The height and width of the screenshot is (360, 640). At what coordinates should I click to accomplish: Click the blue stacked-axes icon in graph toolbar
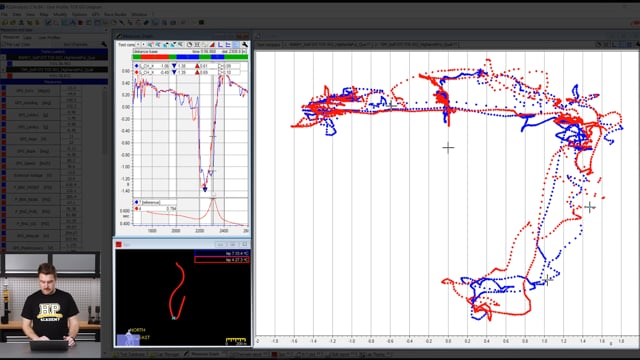tap(228, 44)
